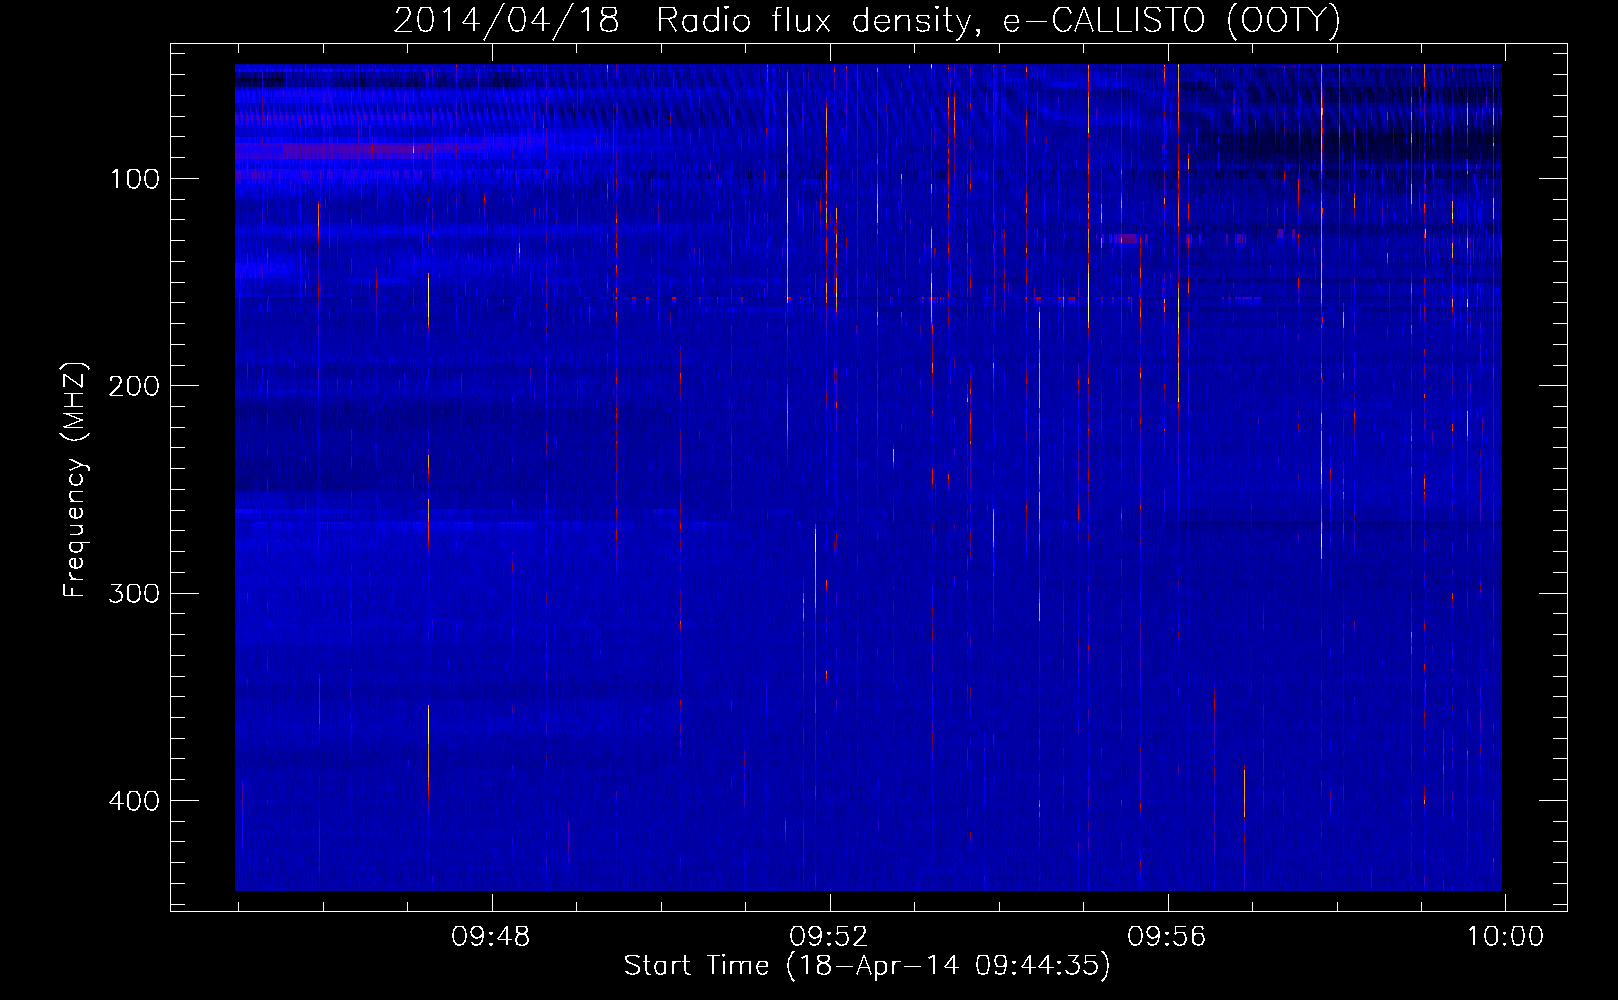Click the "10:00" time tick label
The height and width of the screenshot is (1000, 1618).
1505,937
